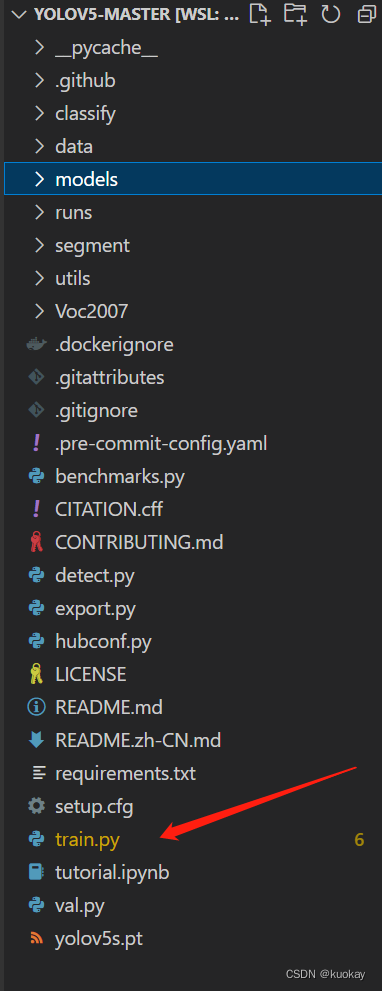Click the New Folder icon in explorer header
This screenshot has height=991, width=382.
(295, 14)
